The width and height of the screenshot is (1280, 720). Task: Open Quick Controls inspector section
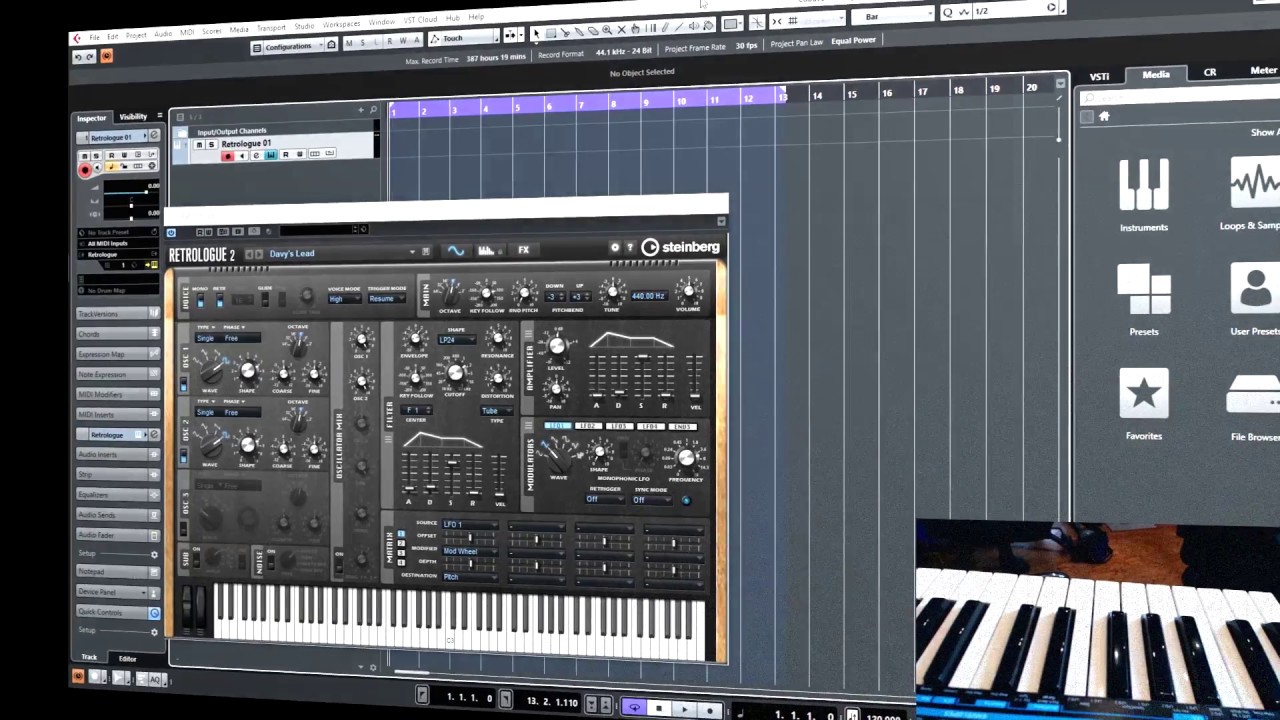coord(118,612)
